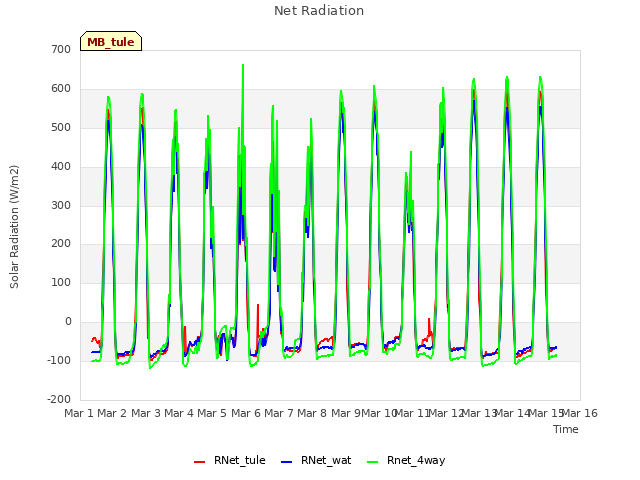Click the 500 y-axis tick label
The height and width of the screenshot is (480, 640).
[61, 127]
